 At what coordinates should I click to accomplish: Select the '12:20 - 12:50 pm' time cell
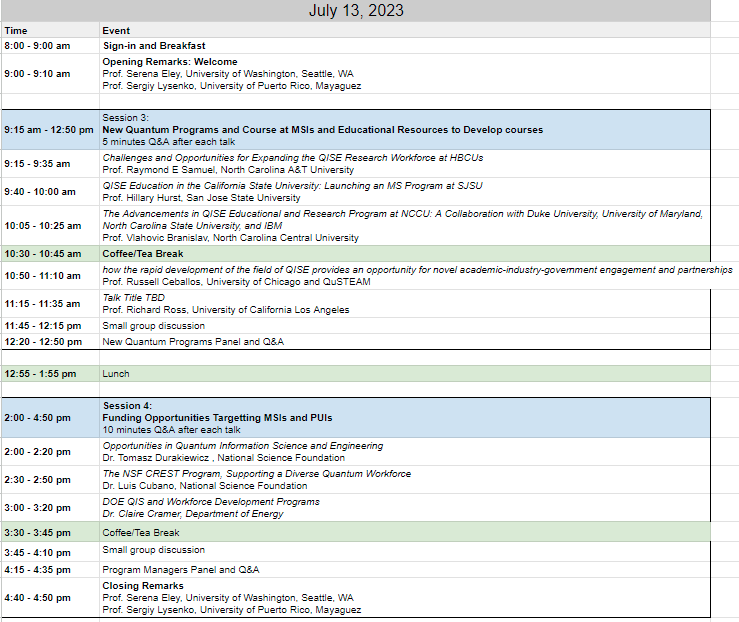click(50, 342)
